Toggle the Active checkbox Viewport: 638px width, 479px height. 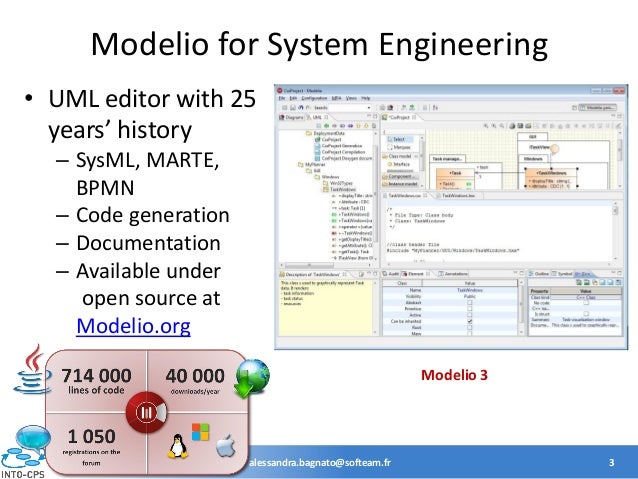(x=470, y=315)
